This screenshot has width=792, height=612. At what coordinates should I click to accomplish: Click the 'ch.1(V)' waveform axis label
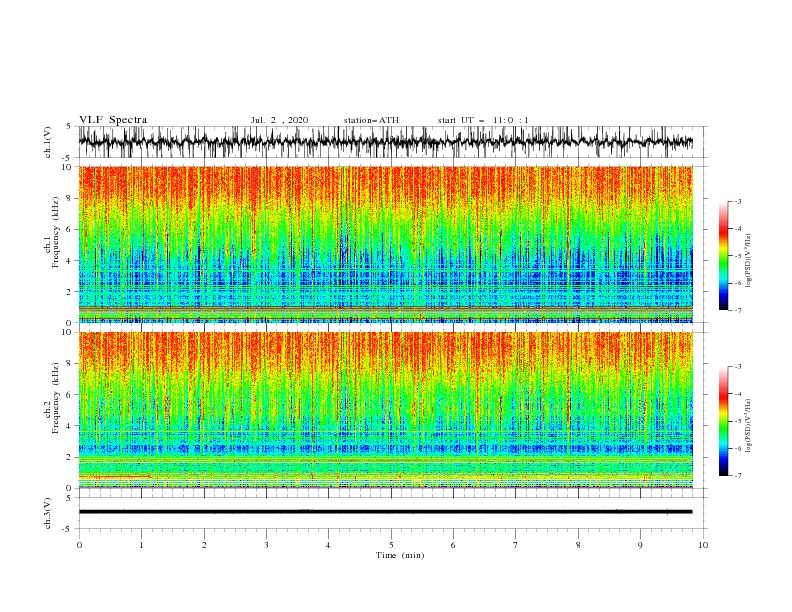click(48, 142)
